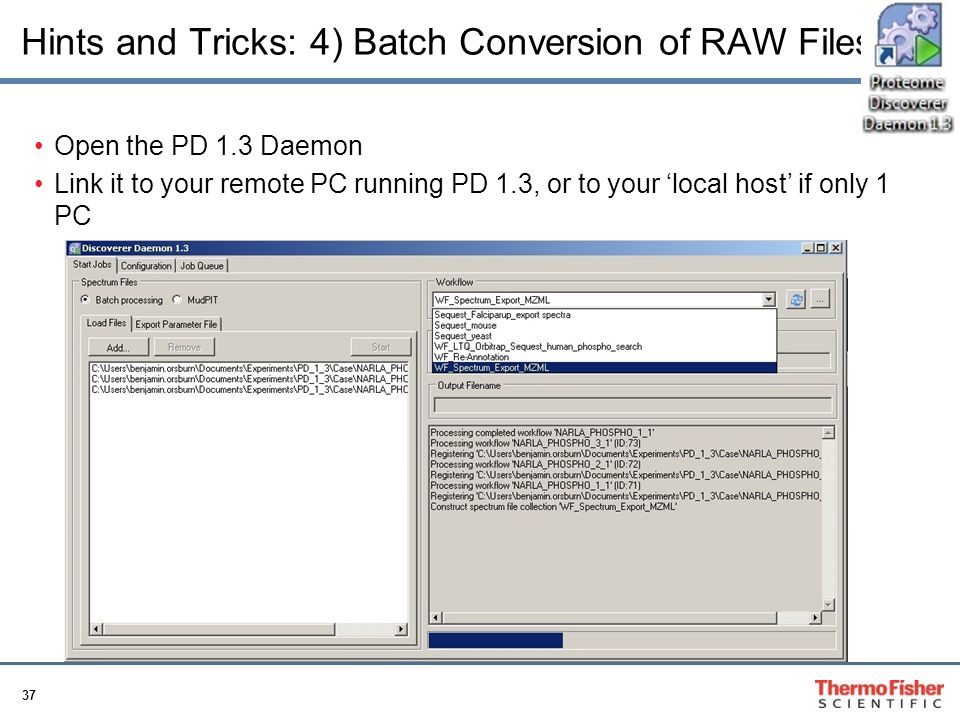Viewport: 960px width, 720px height.
Task: Click the log pane horizontal scrollbar
Action: (626, 618)
